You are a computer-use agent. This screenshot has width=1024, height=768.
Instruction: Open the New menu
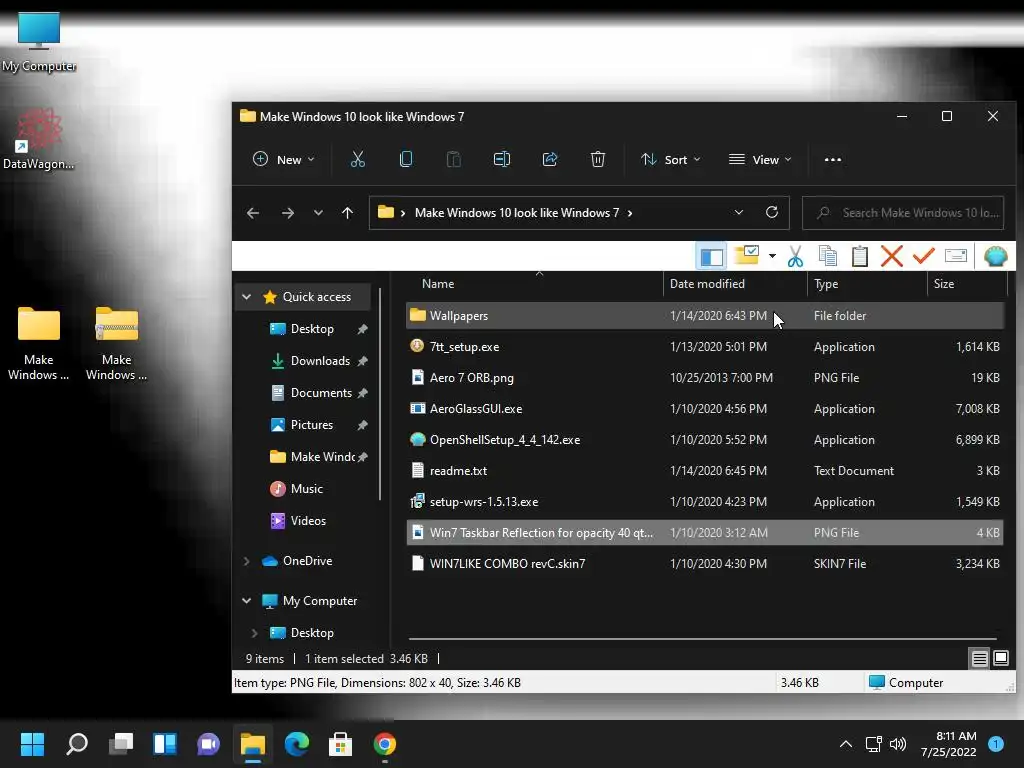(x=283, y=159)
